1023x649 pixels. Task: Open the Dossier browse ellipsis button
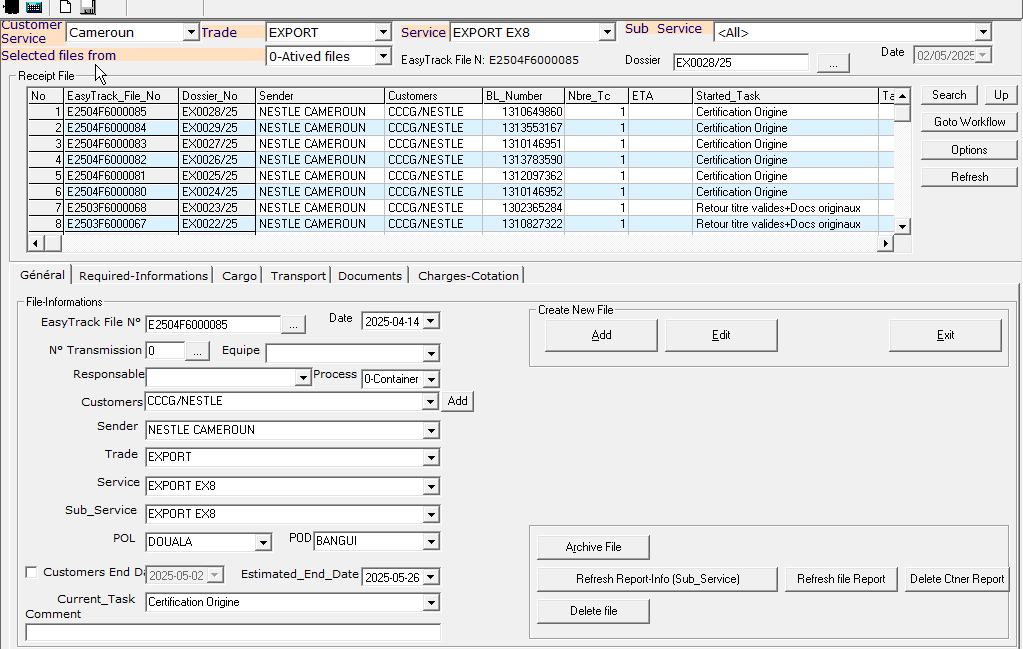[833, 63]
